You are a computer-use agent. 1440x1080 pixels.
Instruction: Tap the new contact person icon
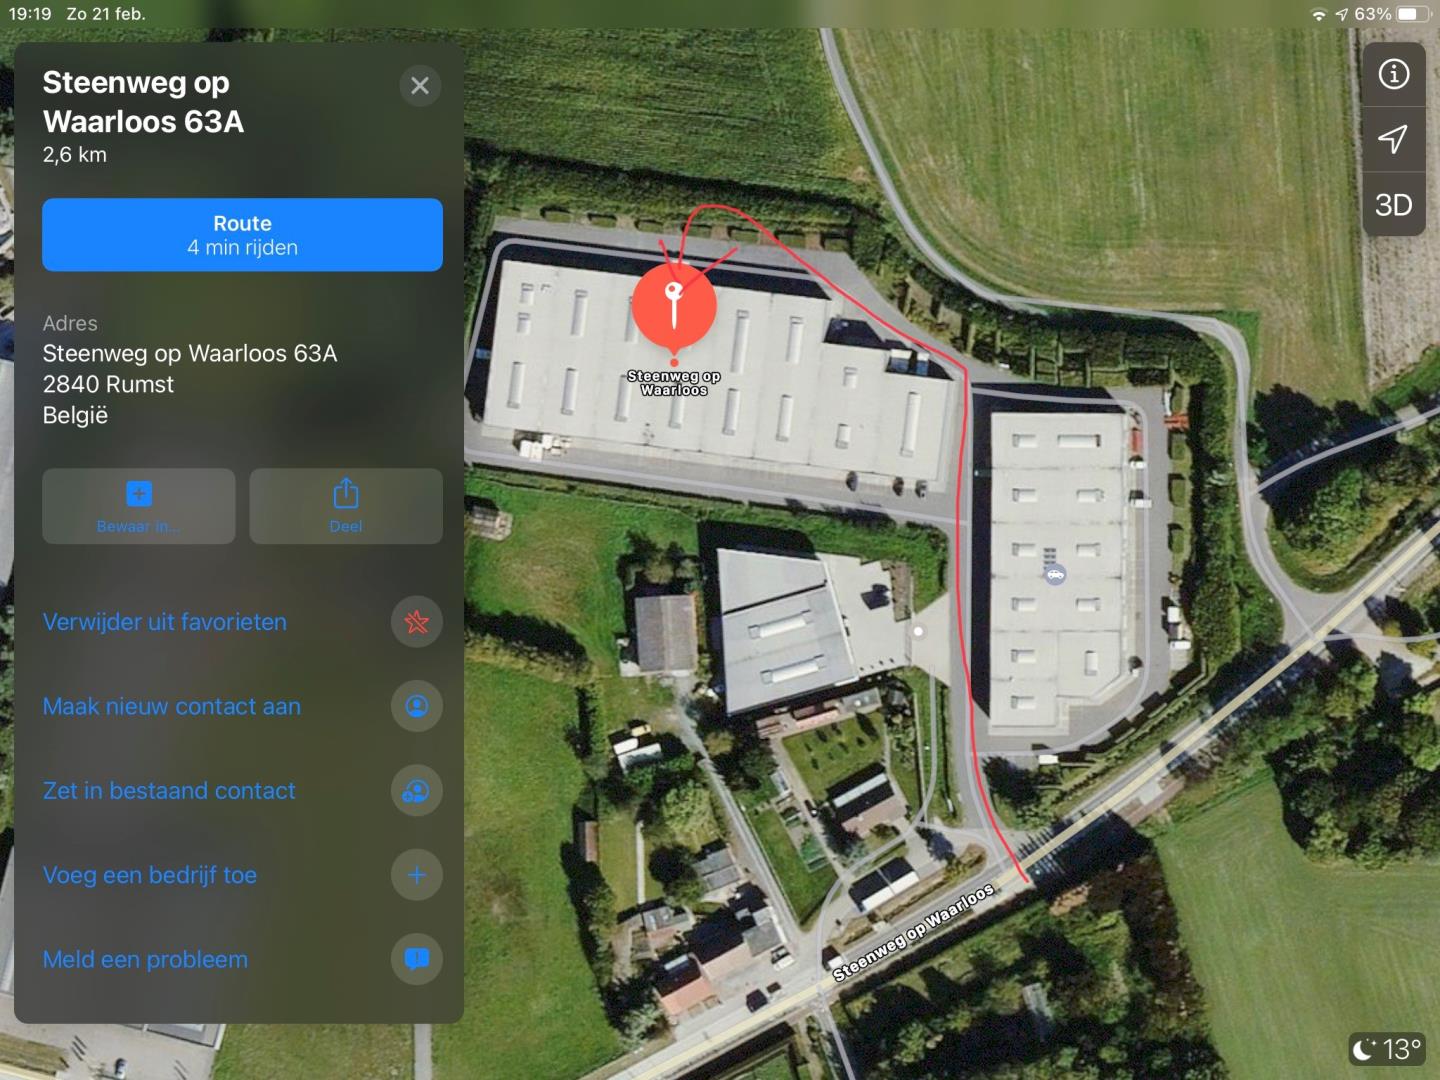[x=417, y=706]
